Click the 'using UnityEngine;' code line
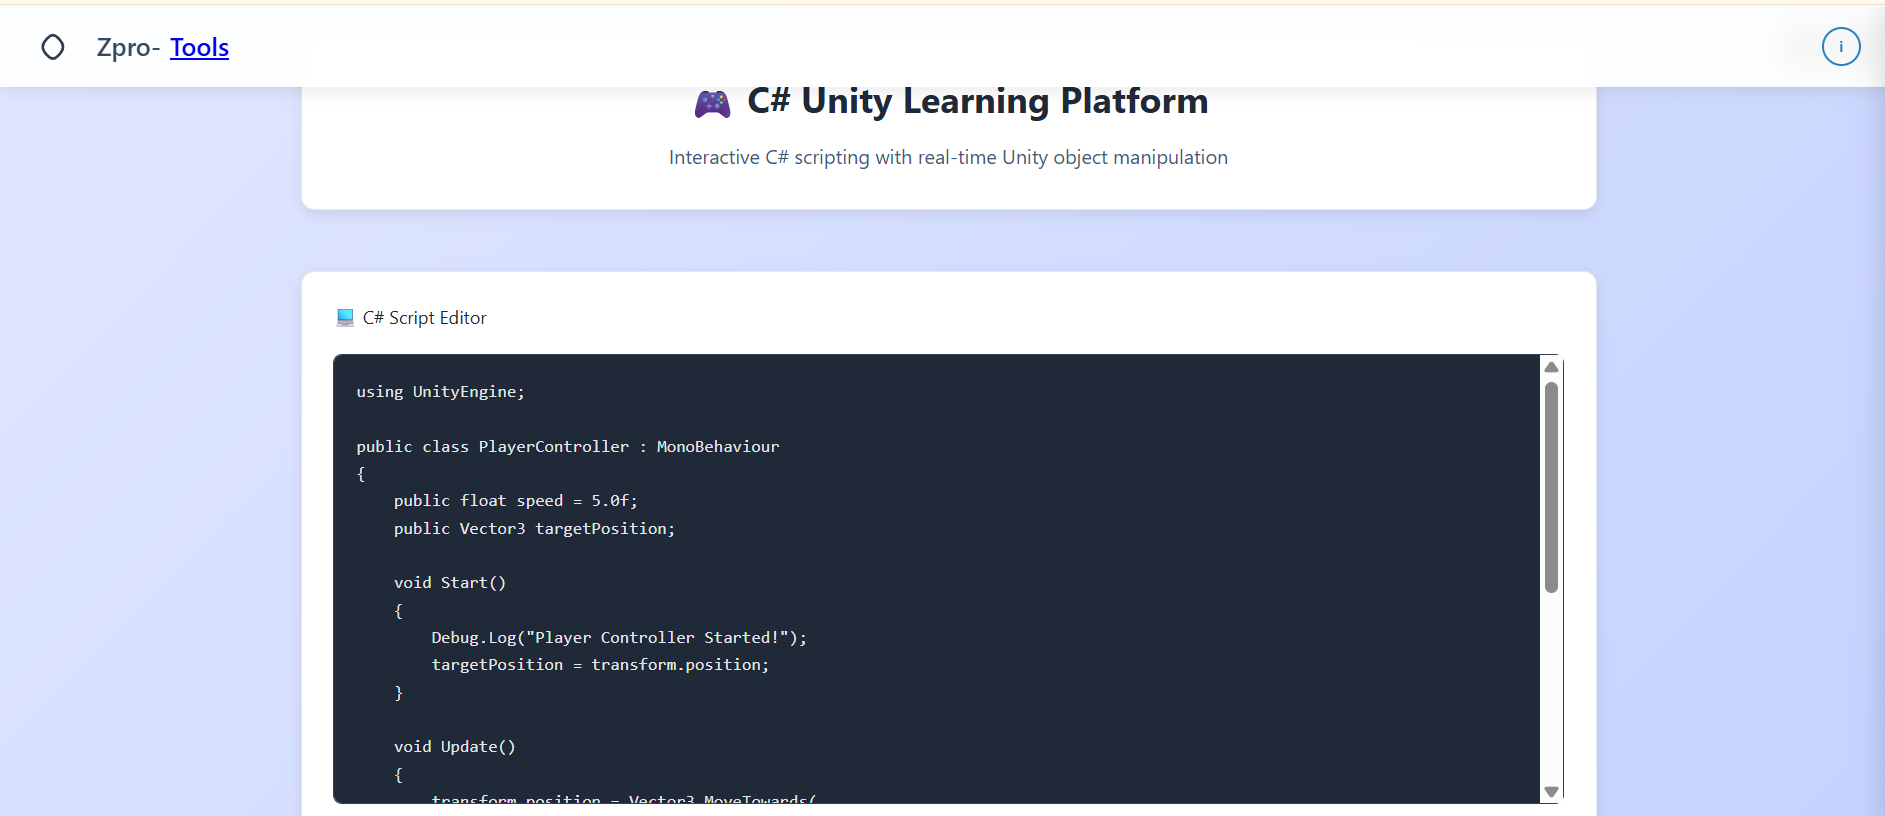Viewport: 1885px width, 816px height. click(440, 392)
